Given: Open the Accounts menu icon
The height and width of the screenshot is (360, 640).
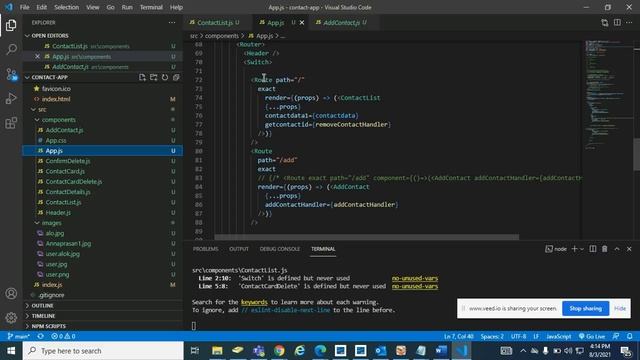Looking at the screenshot, I should (x=11, y=293).
